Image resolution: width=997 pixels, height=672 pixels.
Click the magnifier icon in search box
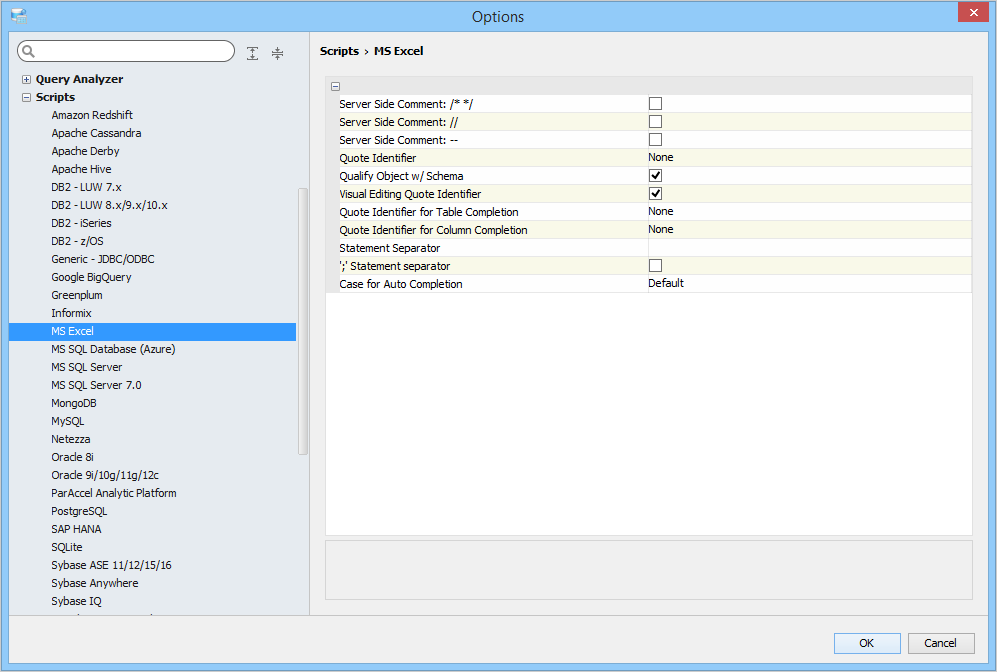(x=28, y=51)
